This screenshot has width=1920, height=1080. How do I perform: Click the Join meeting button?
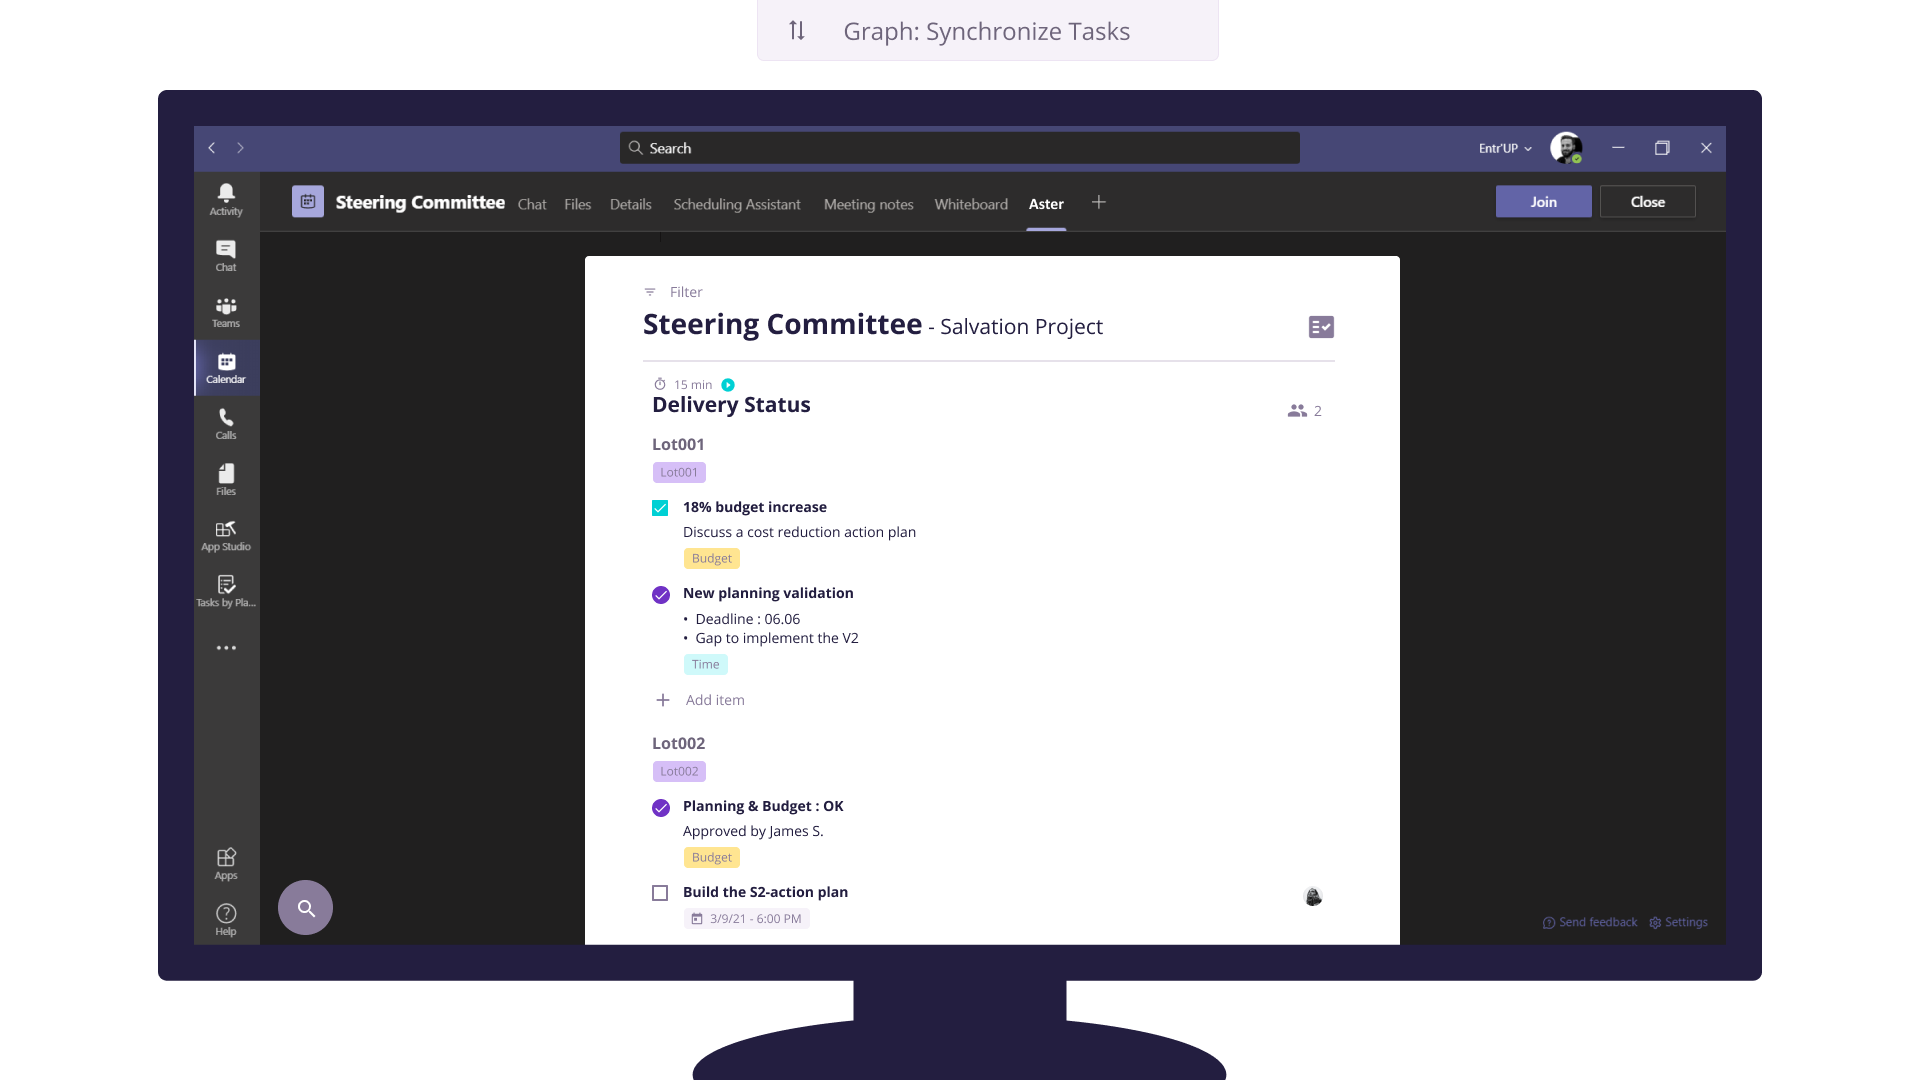[1542, 202]
